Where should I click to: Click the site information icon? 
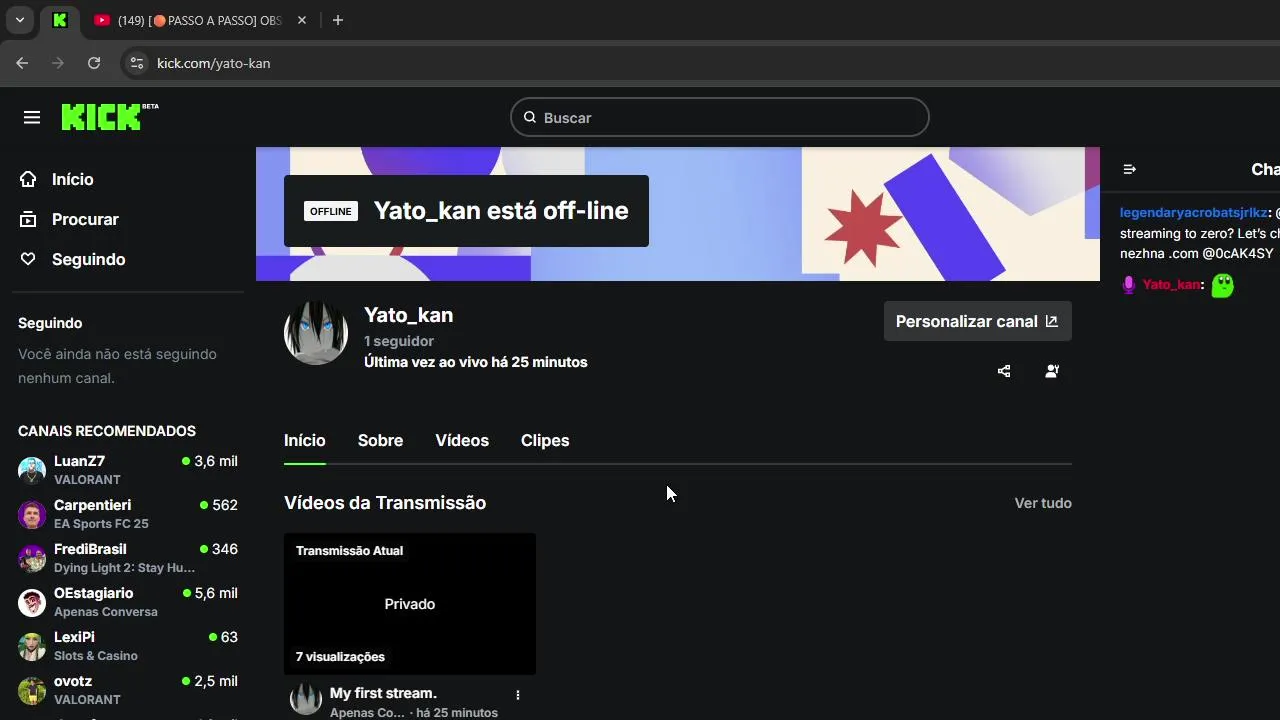pyautogui.click(x=137, y=63)
